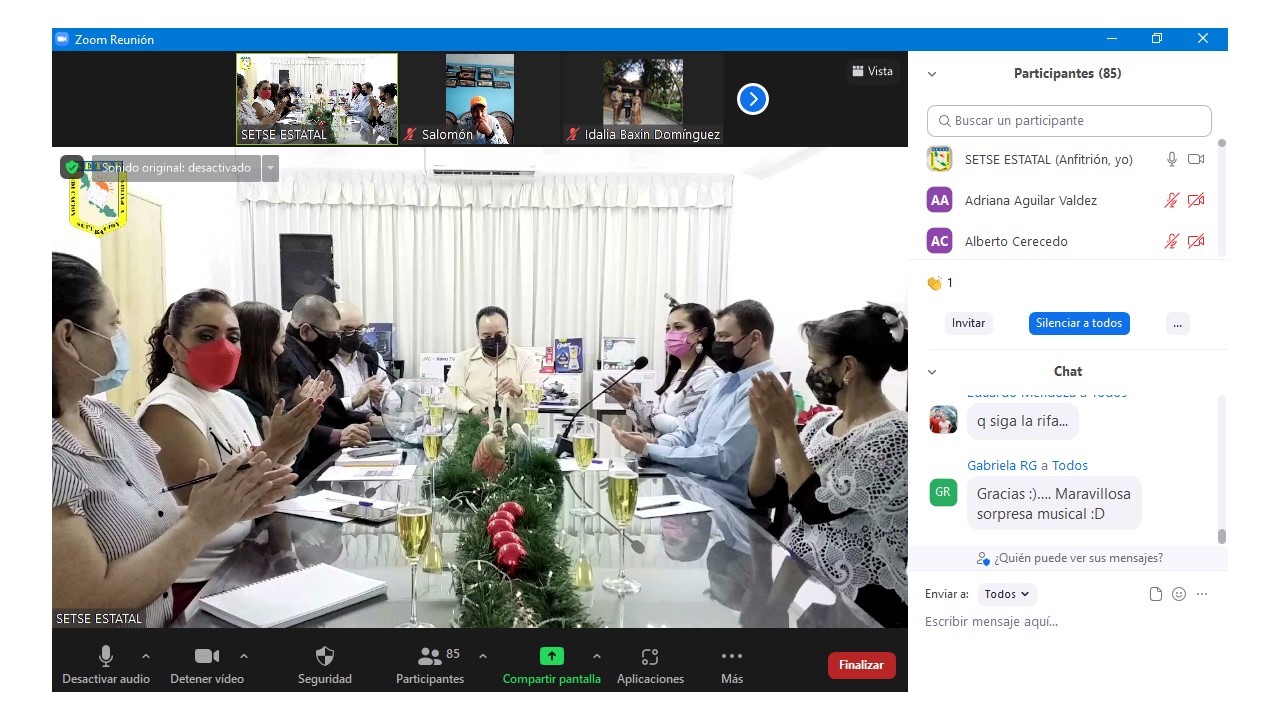
Task: Click the Zoom Reunión title bar icon
Action: click(x=61, y=39)
